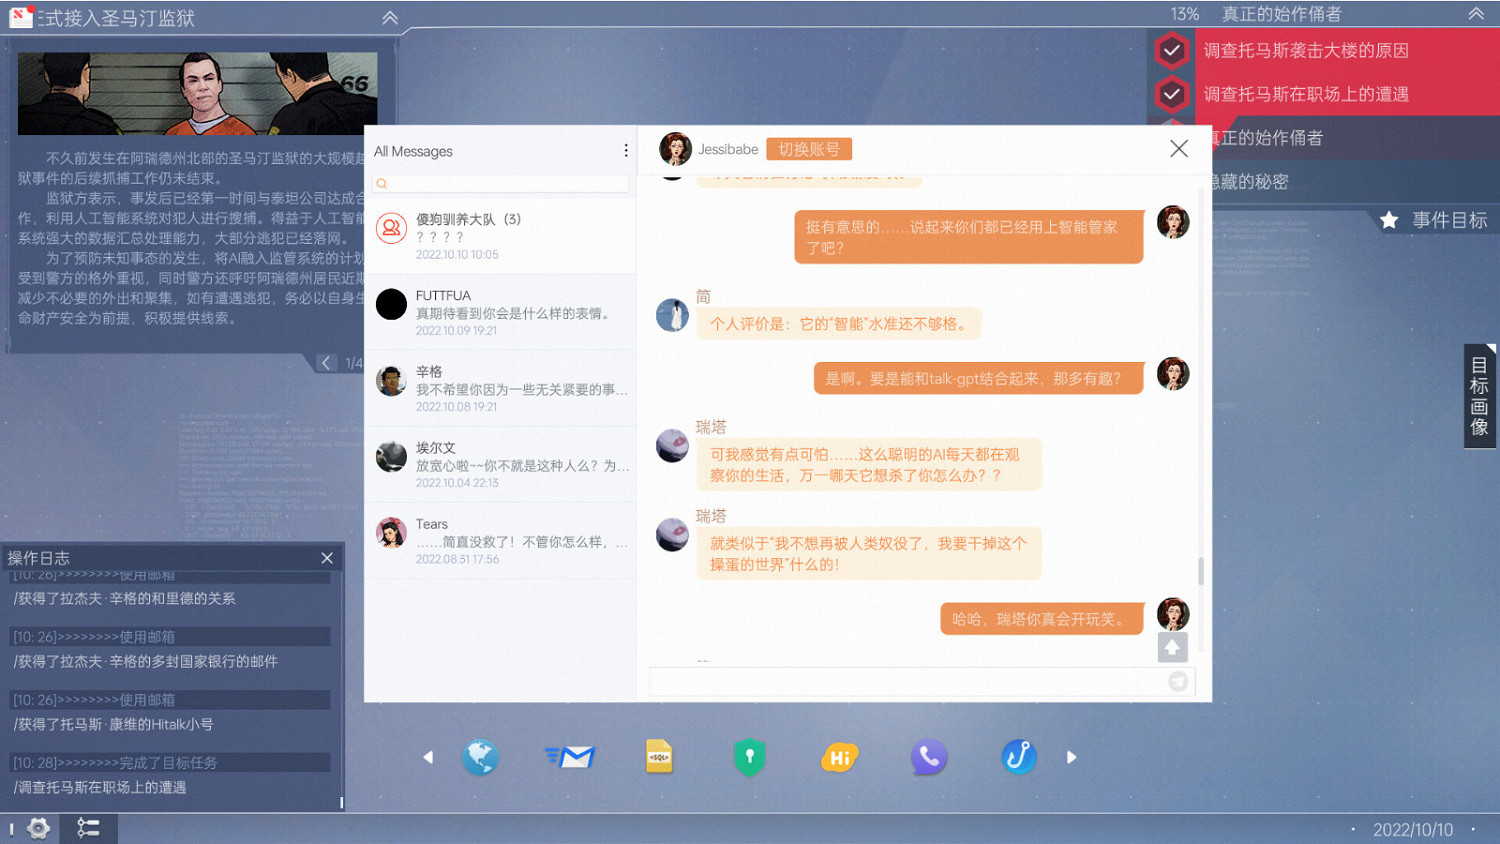Open the purple phone call app
The width and height of the screenshot is (1500, 844).
click(x=929, y=757)
